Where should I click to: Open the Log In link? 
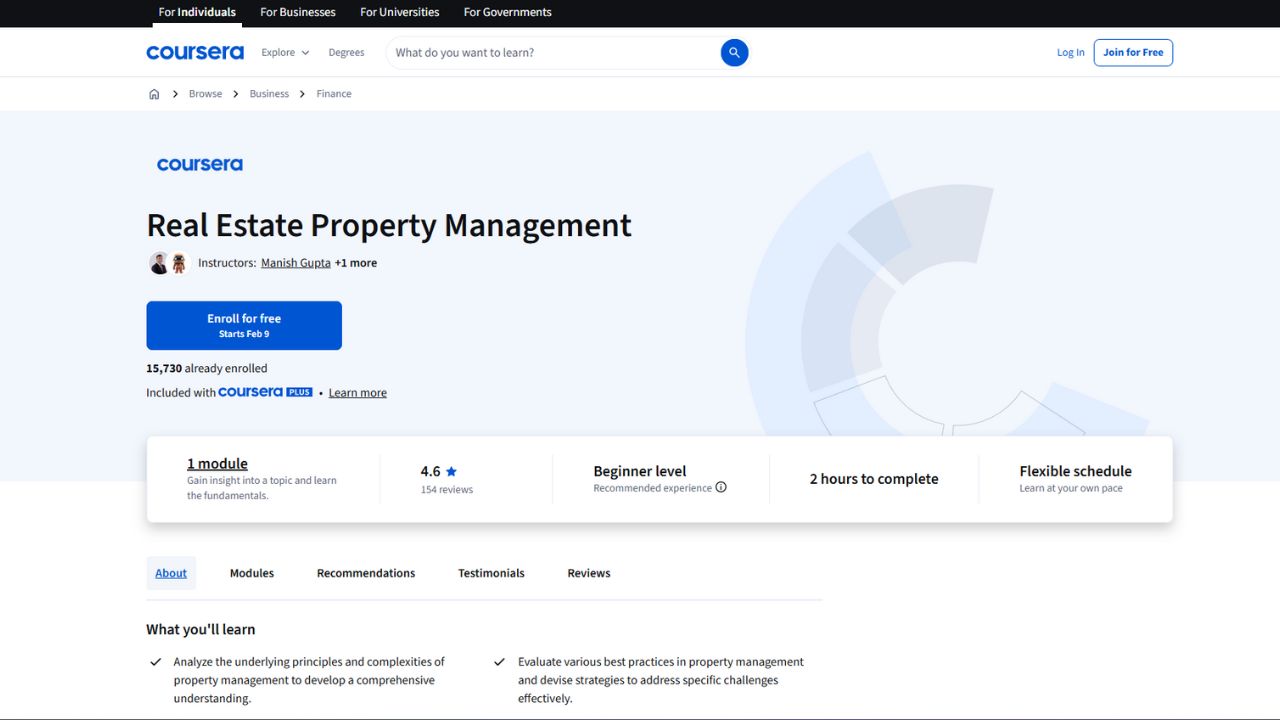[x=1070, y=52]
